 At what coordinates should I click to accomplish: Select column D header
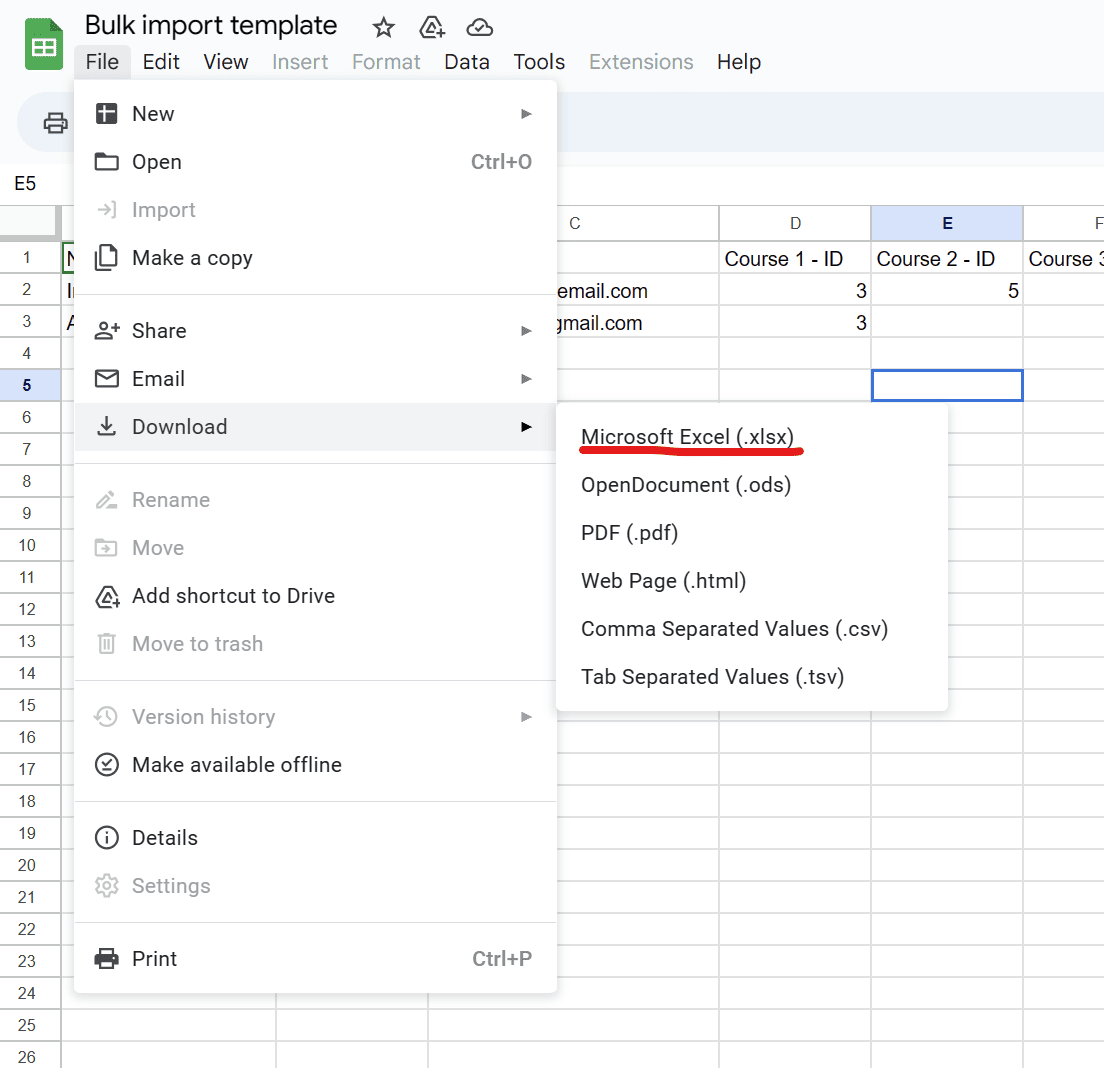coord(795,223)
